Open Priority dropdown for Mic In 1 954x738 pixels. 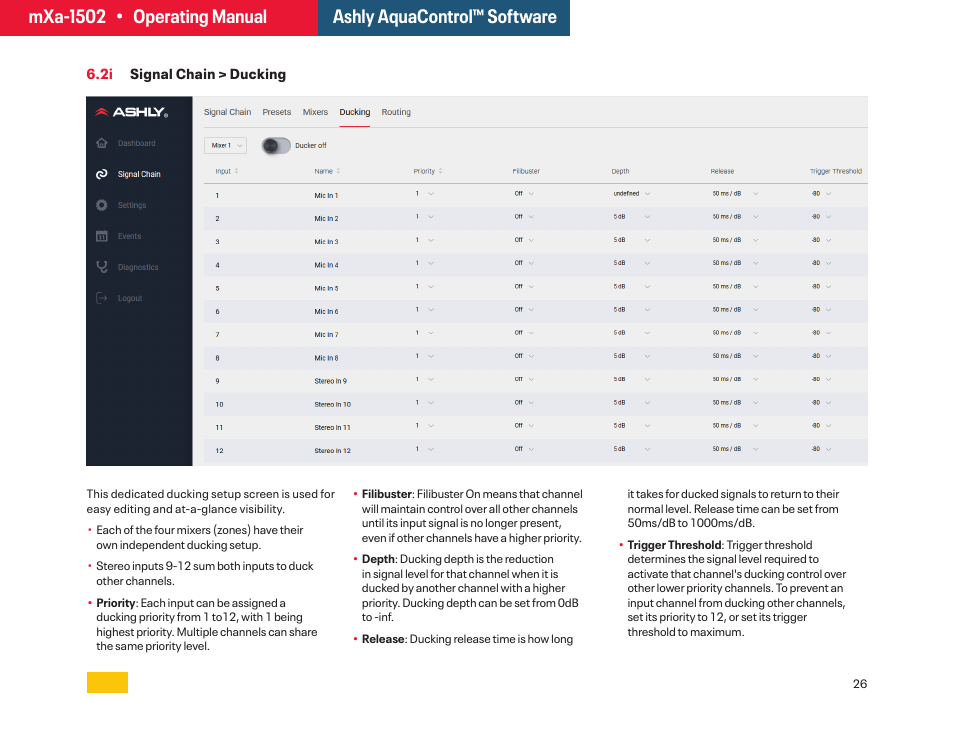425,193
